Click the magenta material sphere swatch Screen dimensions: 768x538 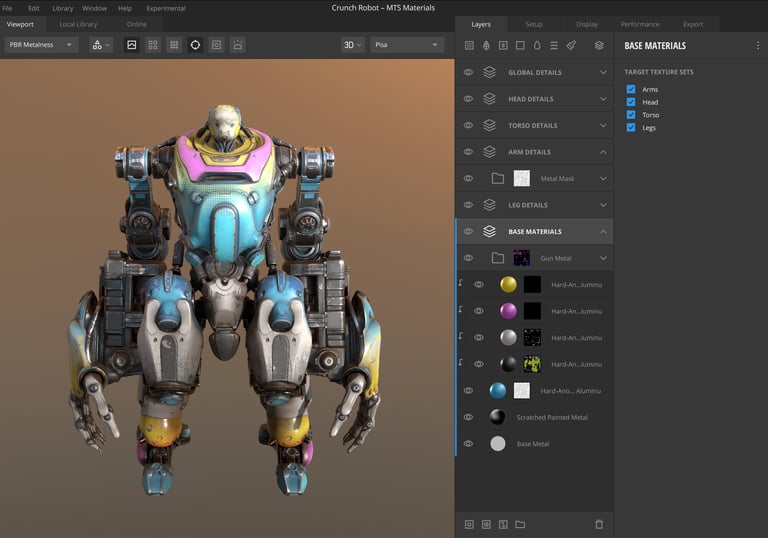pyautogui.click(x=508, y=311)
